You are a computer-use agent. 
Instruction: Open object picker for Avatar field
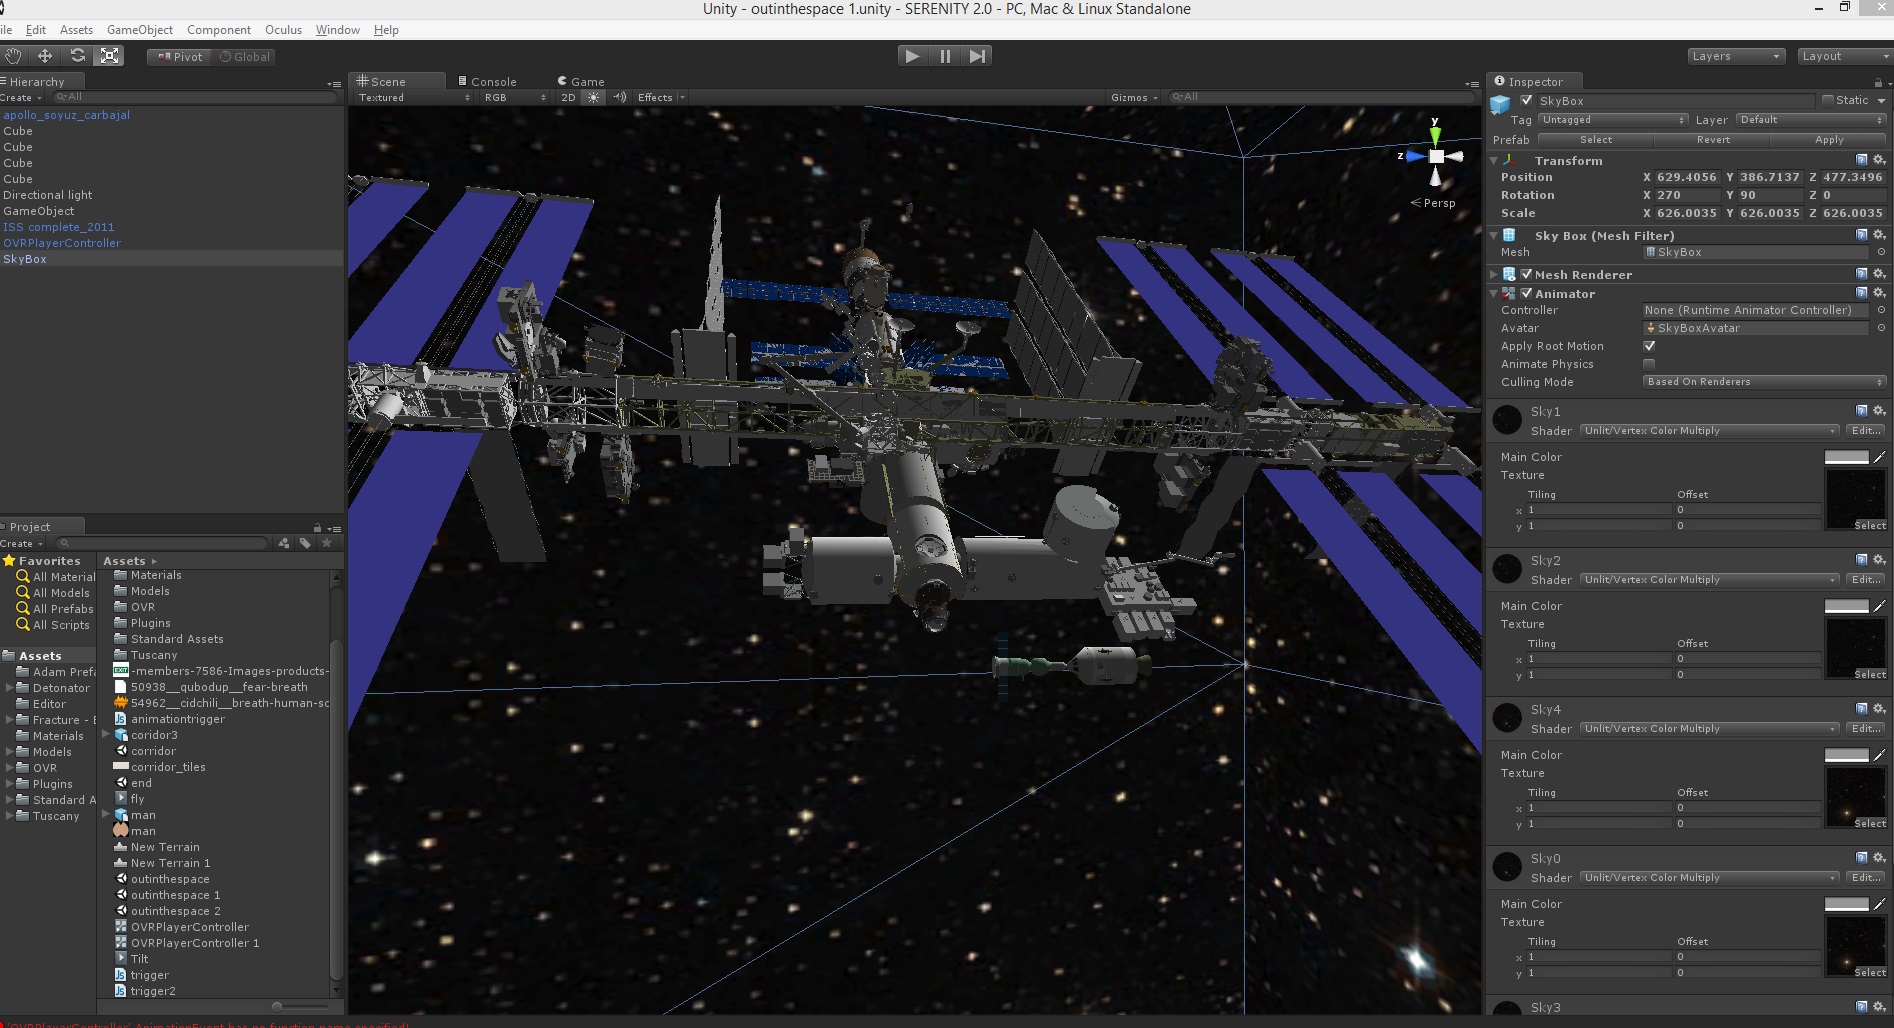click(1881, 328)
